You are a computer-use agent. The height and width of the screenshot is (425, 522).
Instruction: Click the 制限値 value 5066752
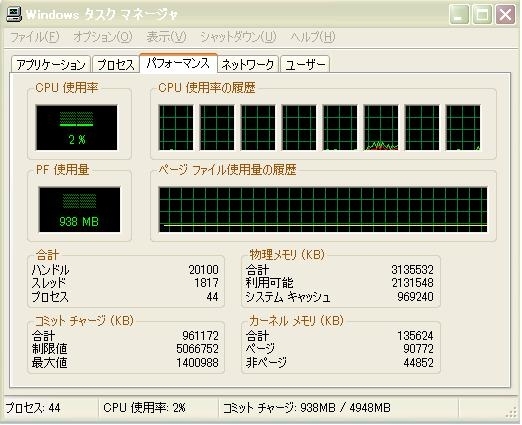[197, 349]
